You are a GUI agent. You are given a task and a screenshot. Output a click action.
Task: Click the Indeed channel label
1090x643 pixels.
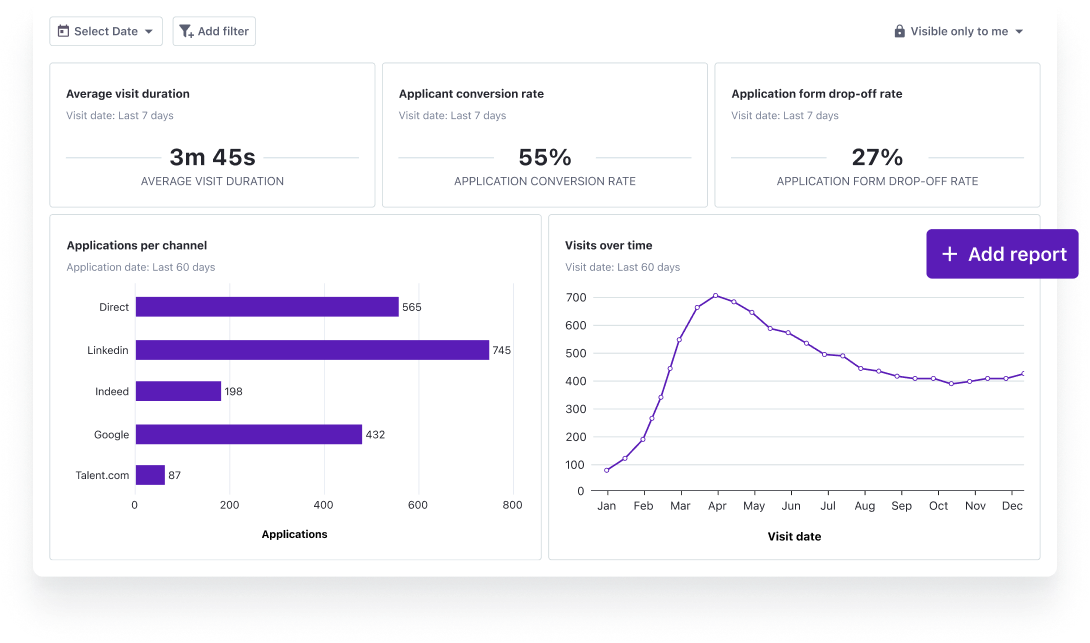pos(112,391)
